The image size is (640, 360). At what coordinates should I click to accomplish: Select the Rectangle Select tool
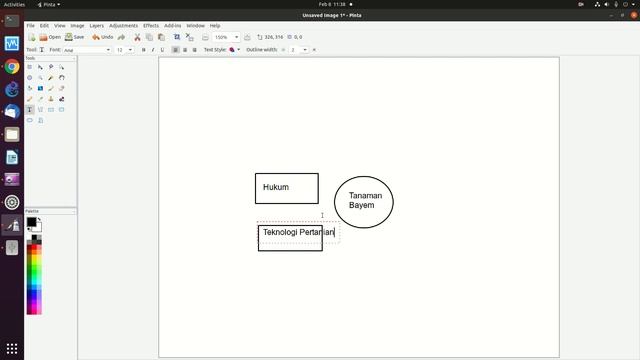29,67
